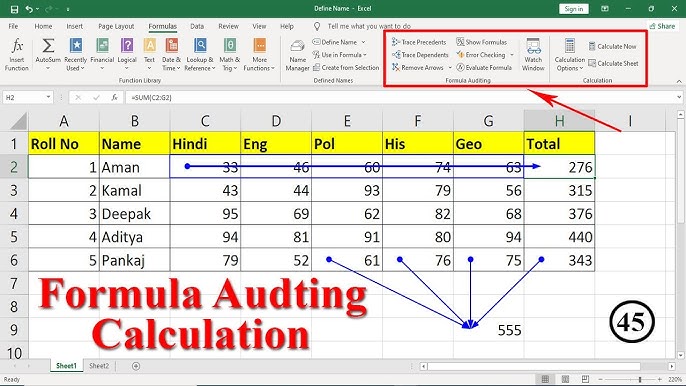Viewport: 686px width, 386px height.
Task: Click the Share button
Action: pos(662,26)
